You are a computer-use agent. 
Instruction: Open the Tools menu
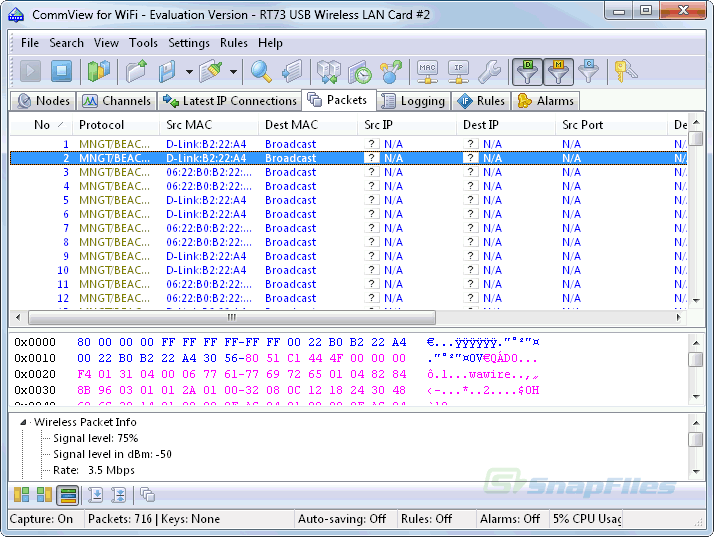tap(143, 43)
